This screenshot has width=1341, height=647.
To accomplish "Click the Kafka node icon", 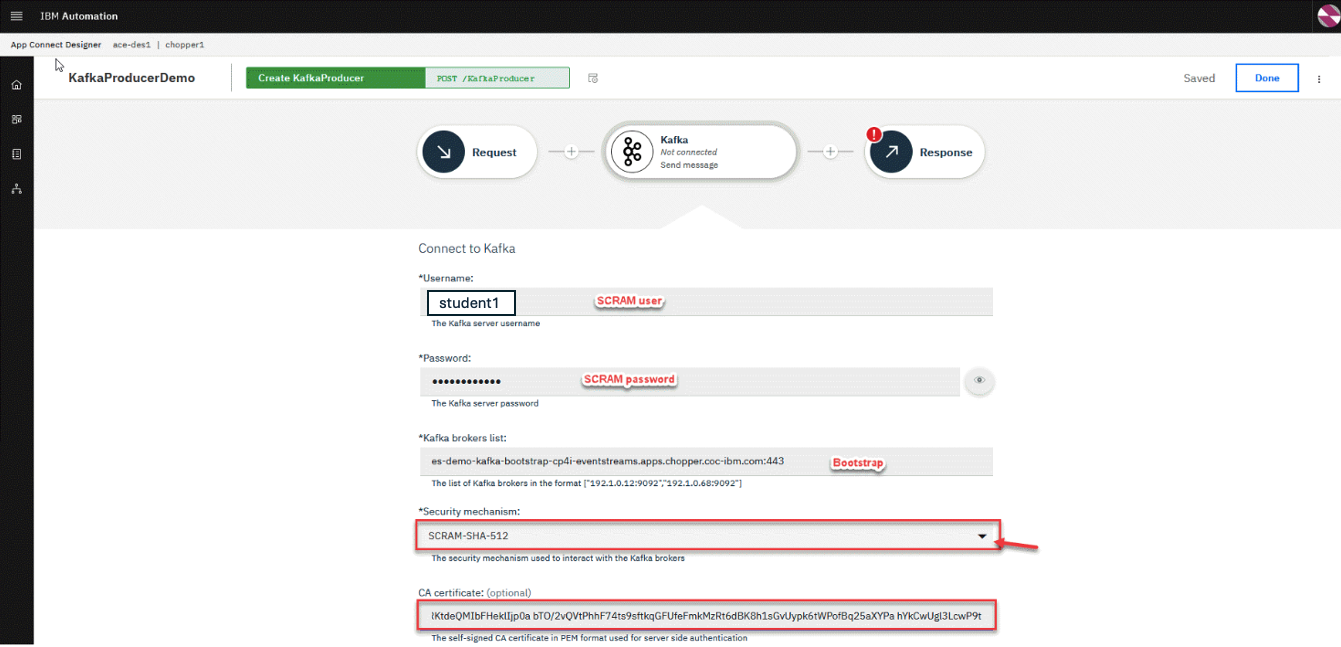I will tap(632, 152).
